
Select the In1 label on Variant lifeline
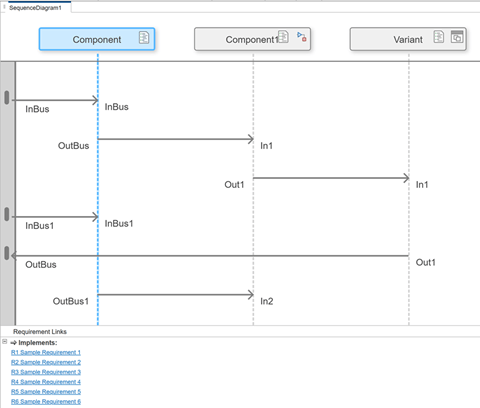422,185
